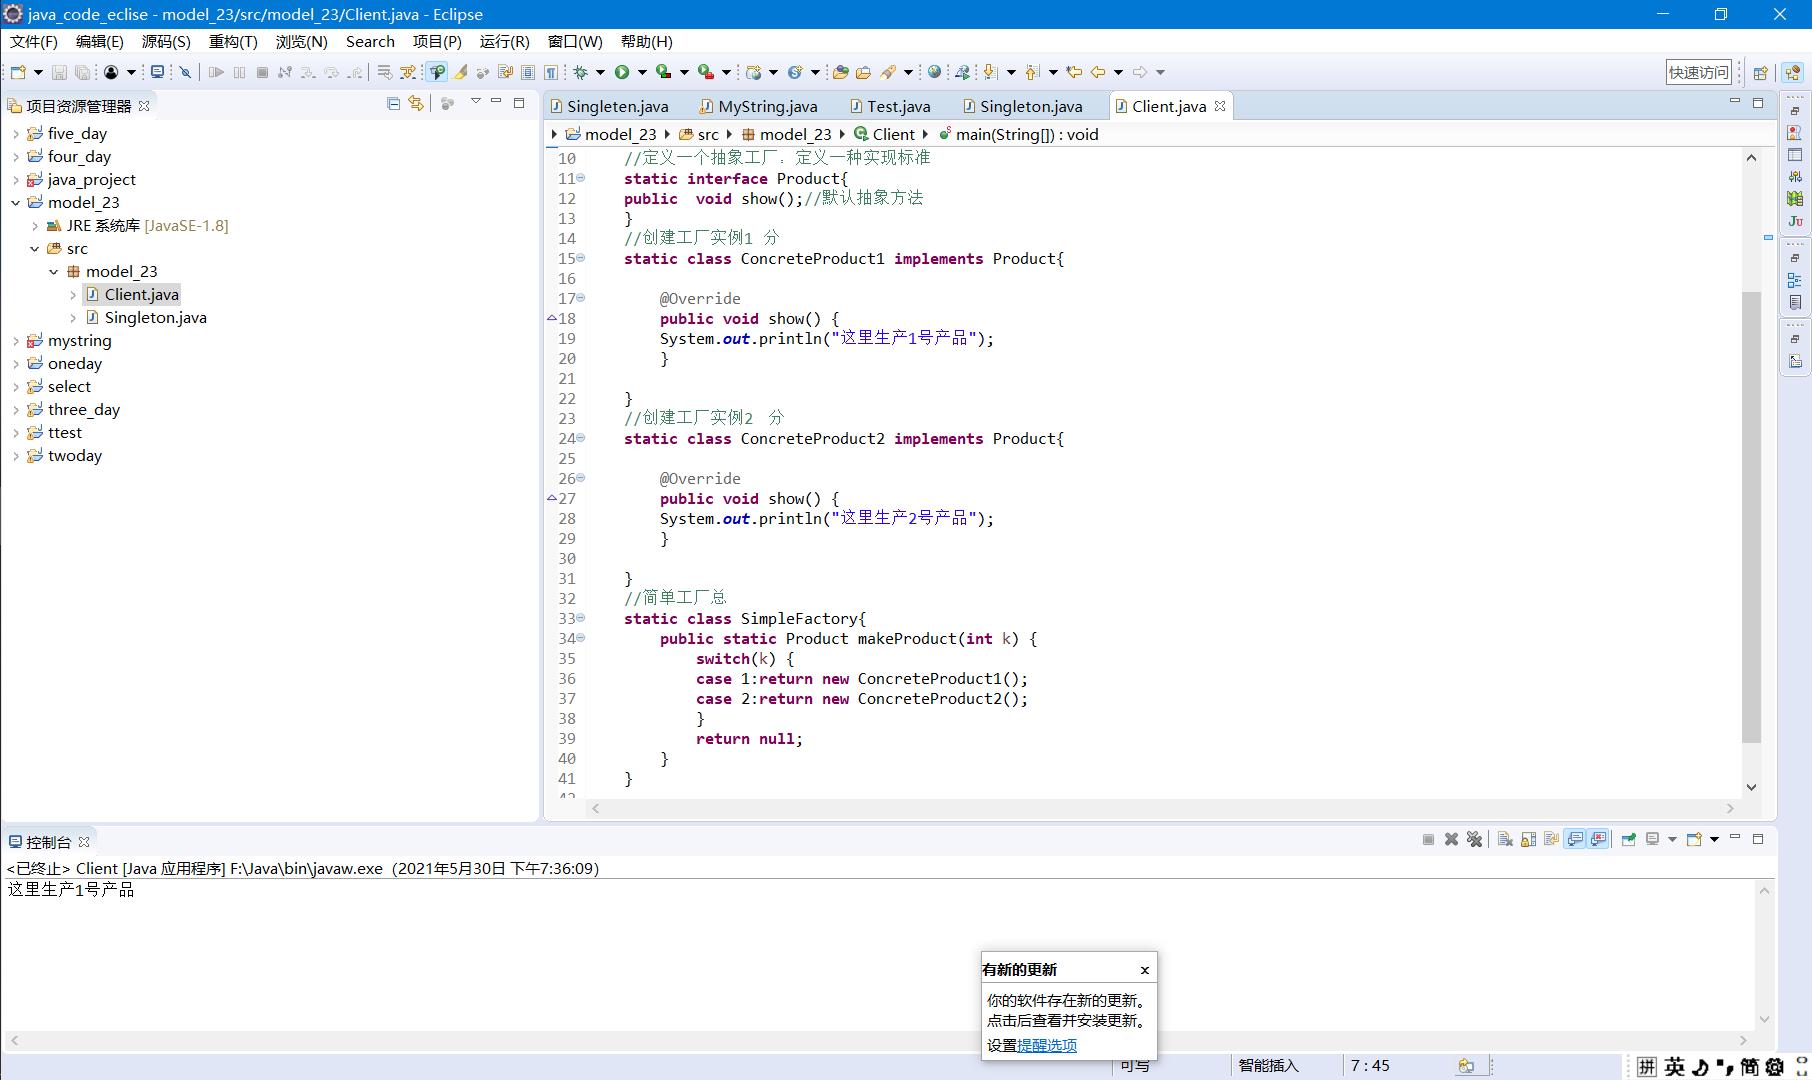
Task: Click the Debug bug icon in toolbar
Action: pyautogui.click(x=580, y=72)
